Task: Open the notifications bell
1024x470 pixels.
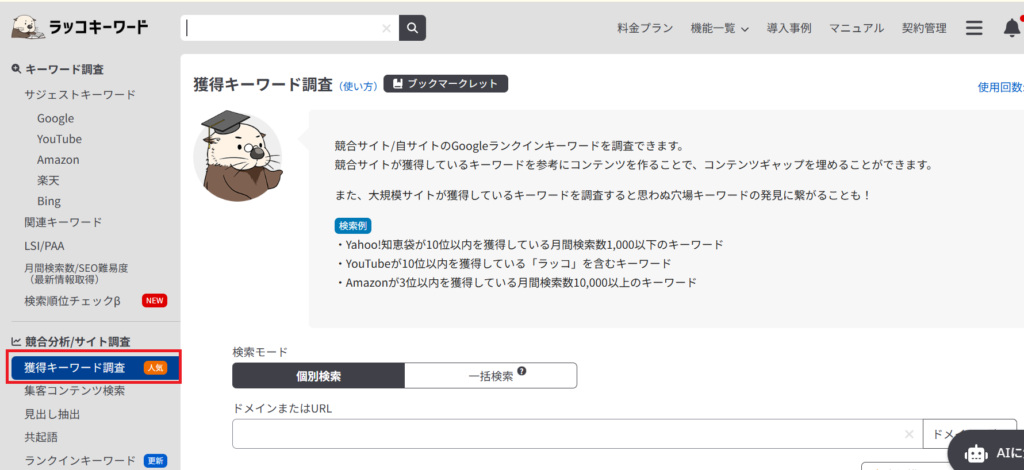Action: (1012, 28)
